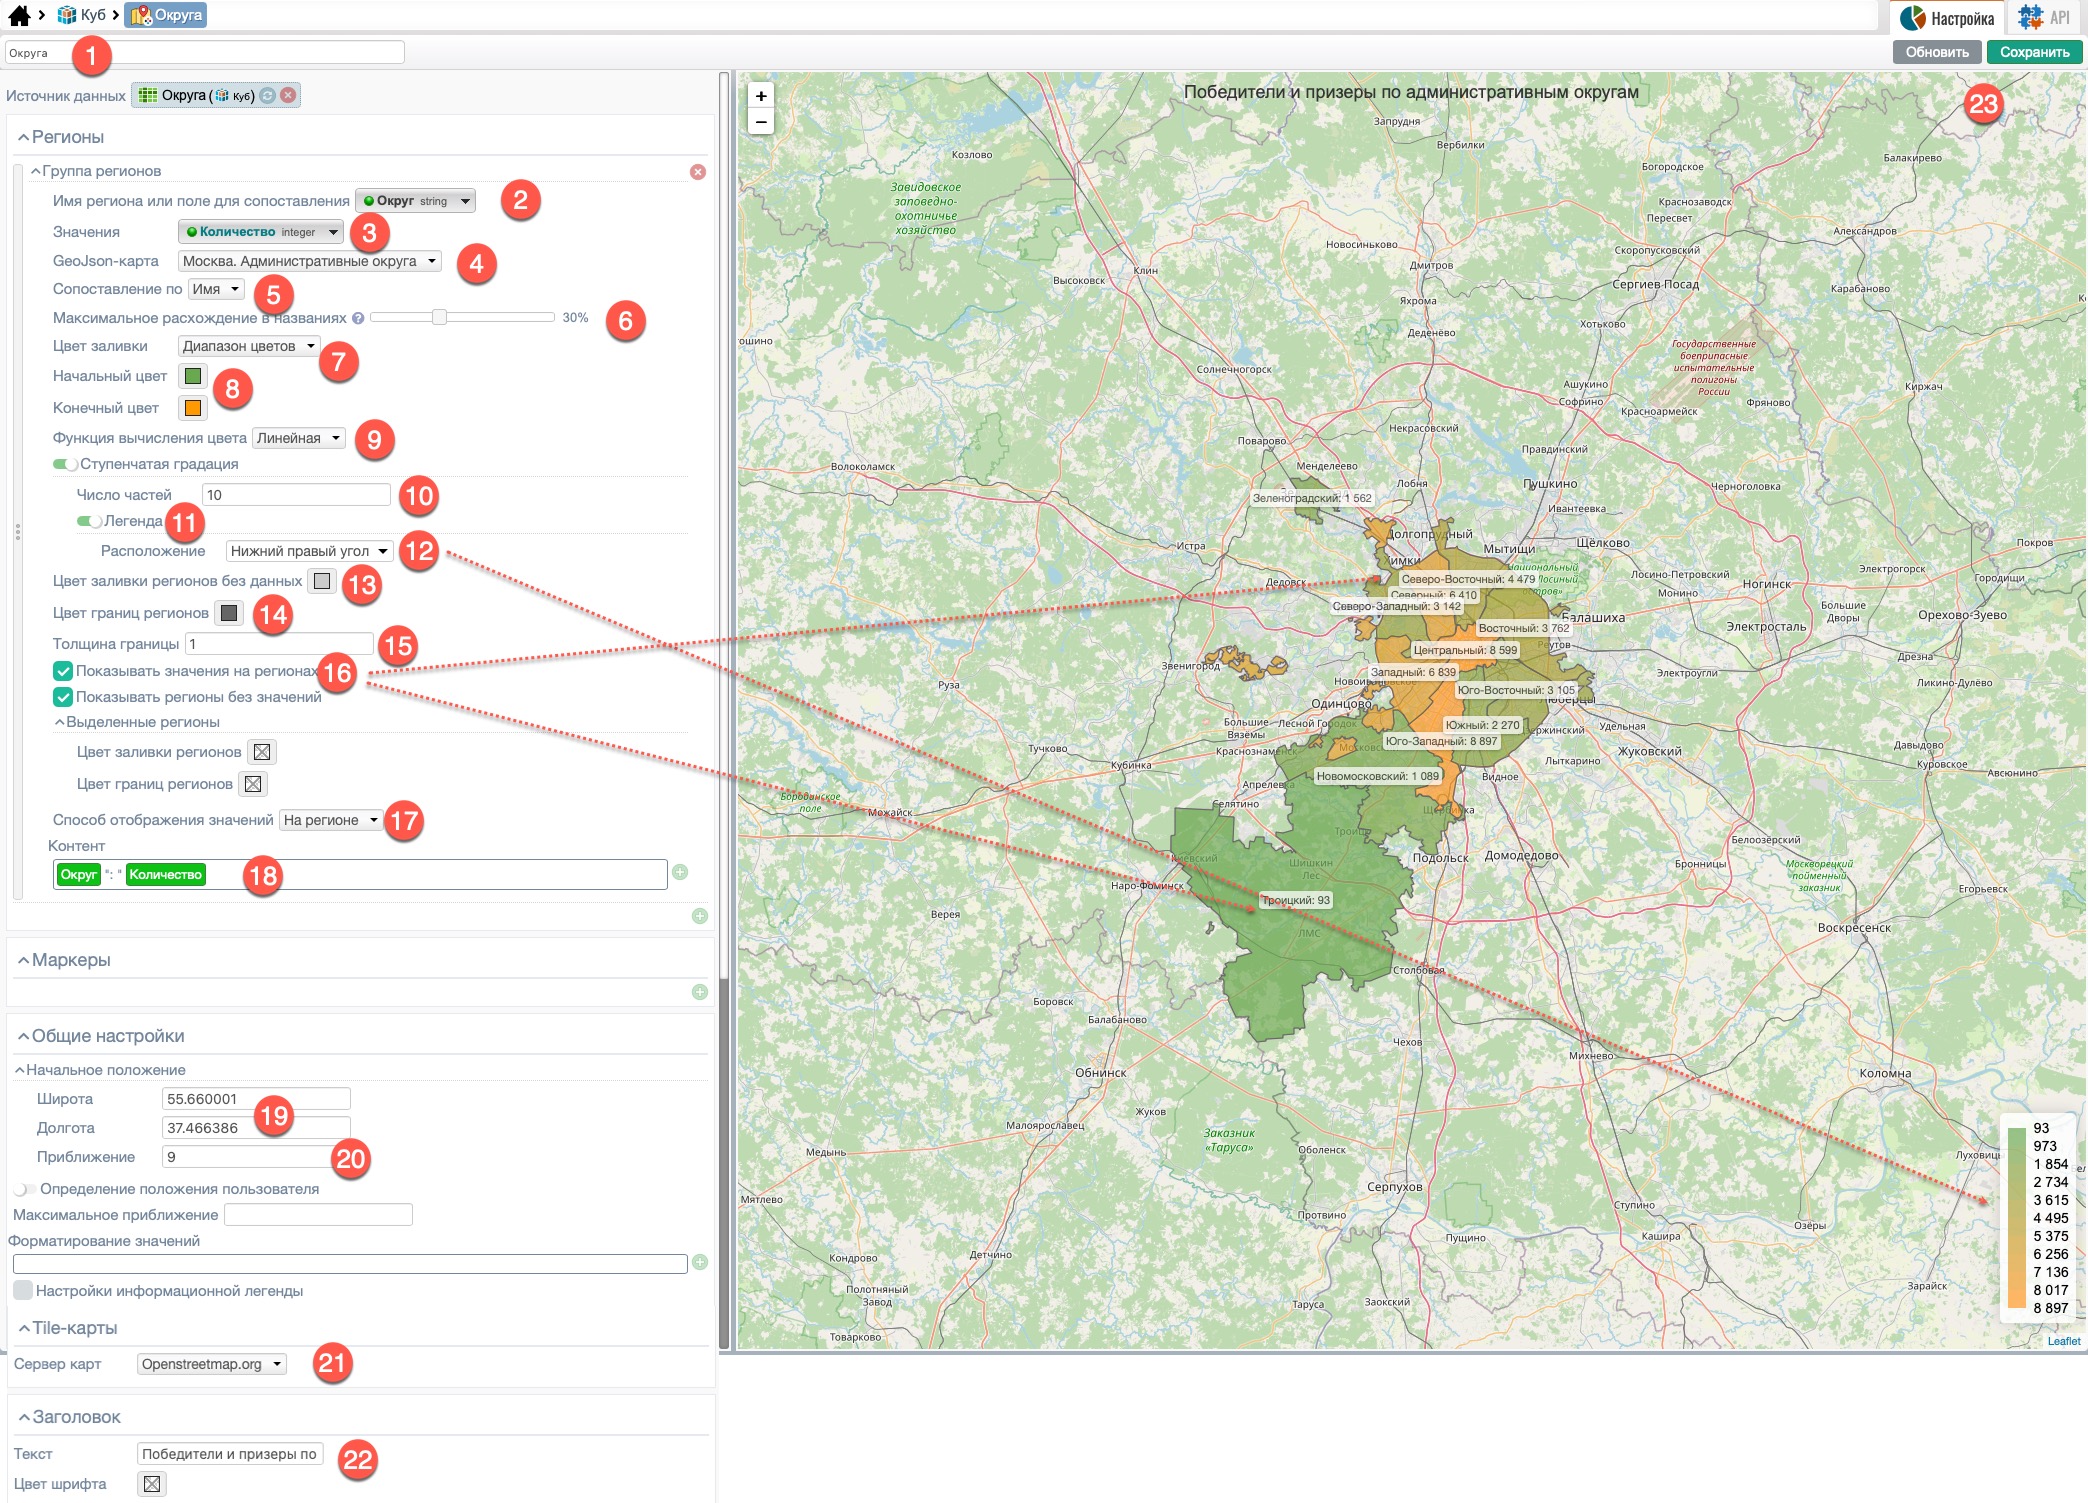Screen dimensions: 2088x1503
Task: Click the map zoom in plus button
Action: [x=761, y=96]
